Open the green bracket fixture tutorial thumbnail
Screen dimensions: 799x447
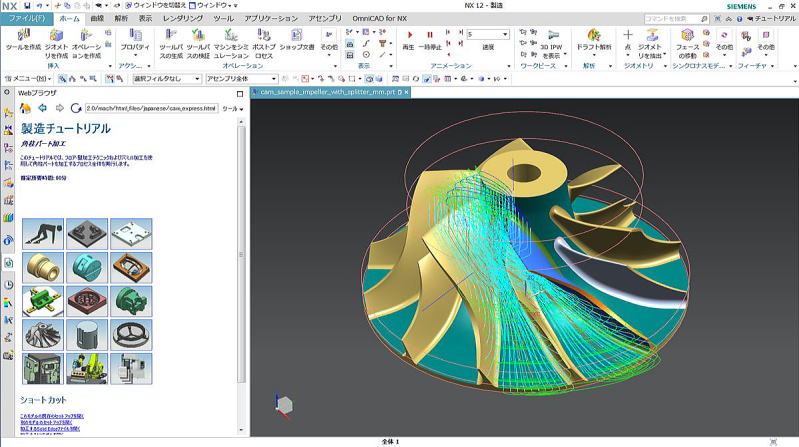[43, 301]
